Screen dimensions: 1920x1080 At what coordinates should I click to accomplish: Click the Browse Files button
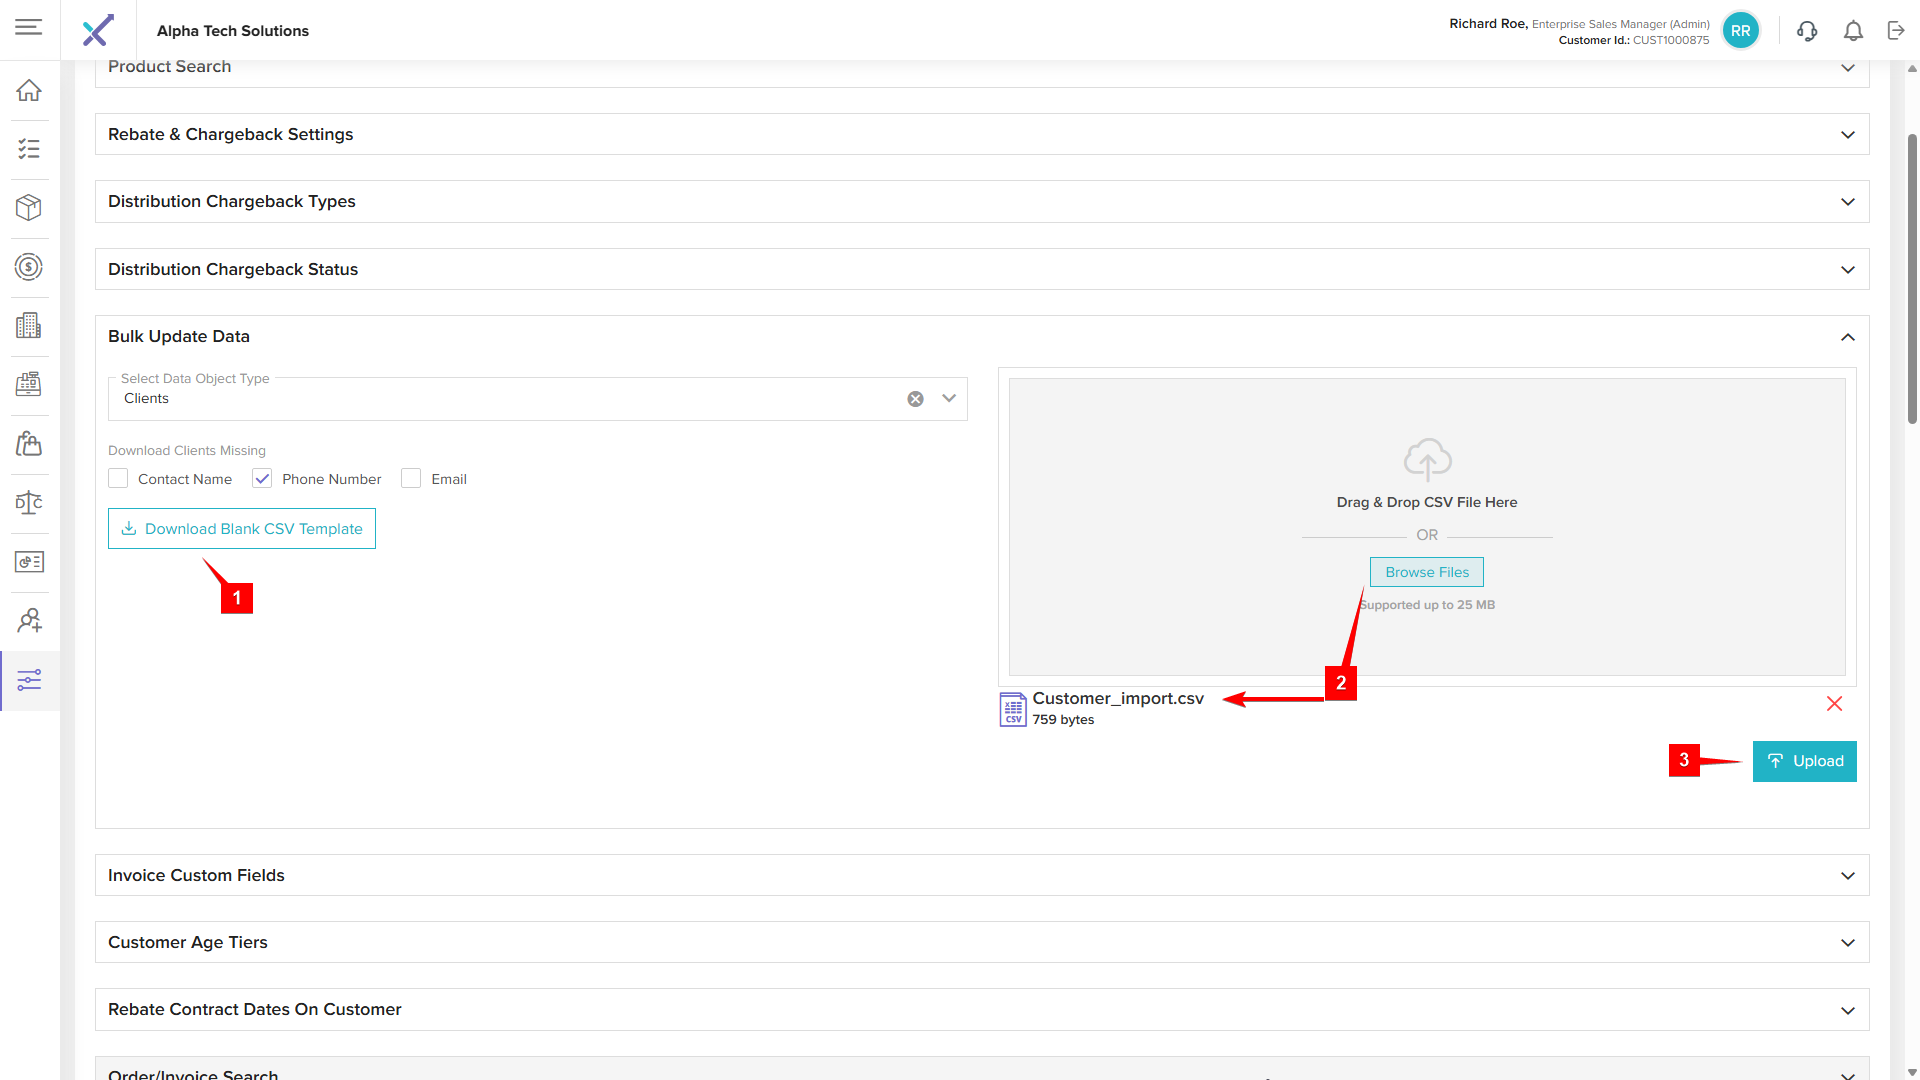coord(1426,572)
